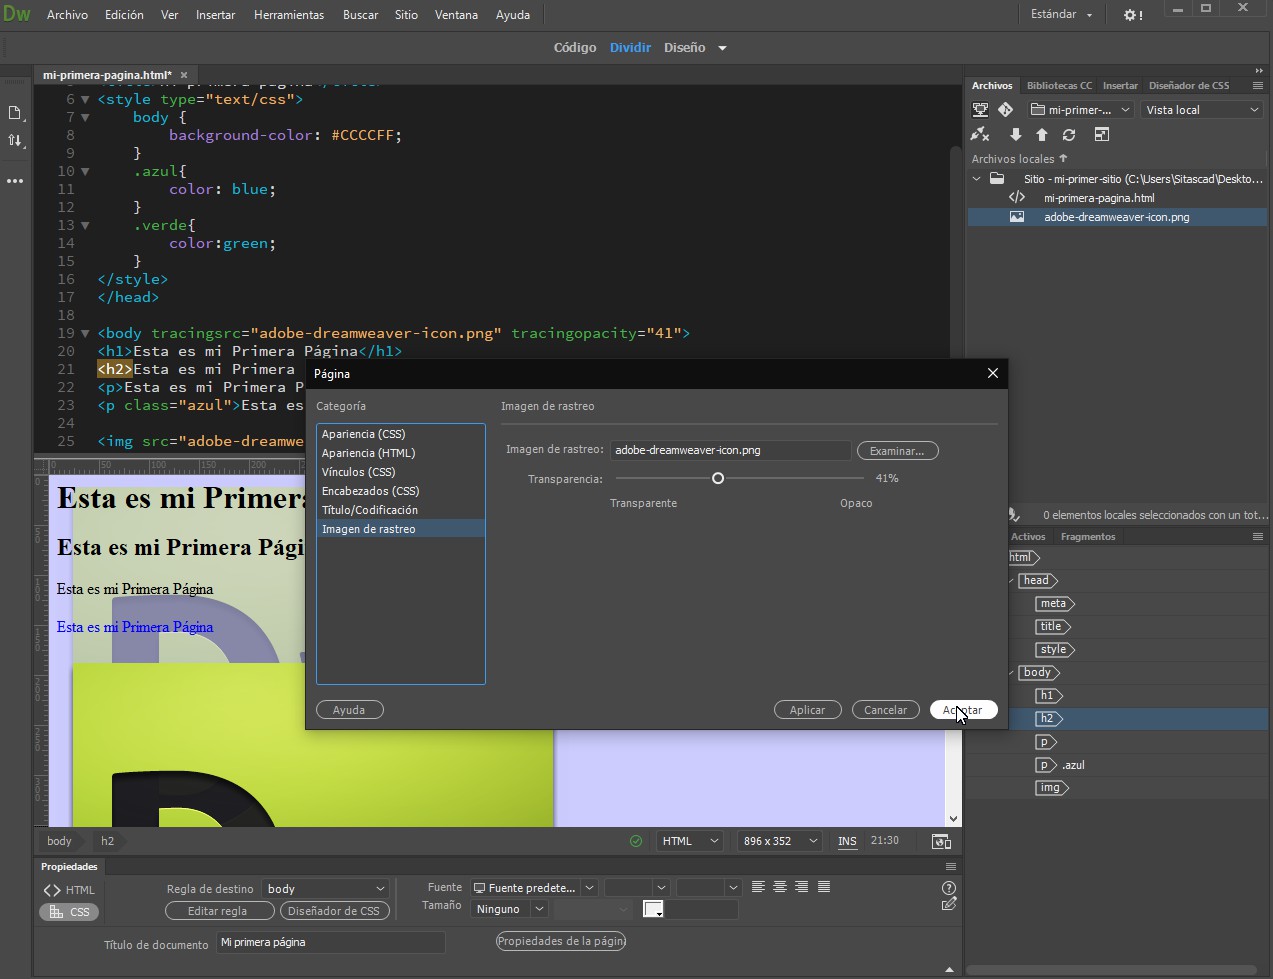This screenshot has height=979, width=1273.
Task: Click the justify text icon
Action: tap(824, 887)
